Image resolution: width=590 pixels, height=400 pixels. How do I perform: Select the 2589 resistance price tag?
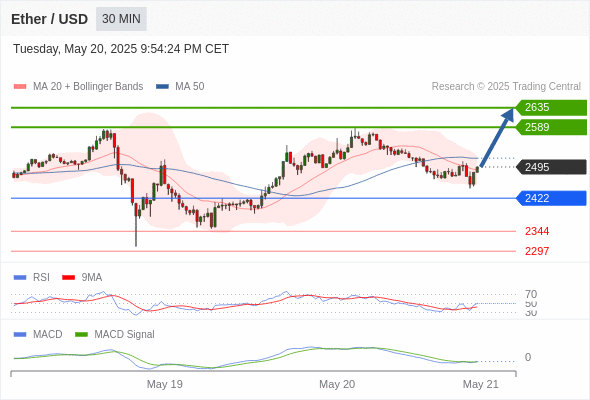coord(551,127)
